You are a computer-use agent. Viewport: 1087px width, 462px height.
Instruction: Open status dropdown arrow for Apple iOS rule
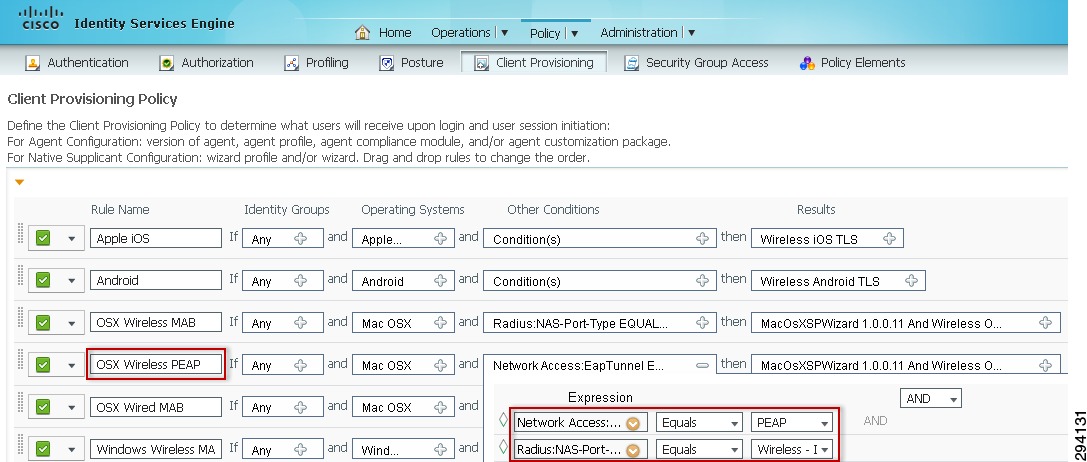point(71,239)
